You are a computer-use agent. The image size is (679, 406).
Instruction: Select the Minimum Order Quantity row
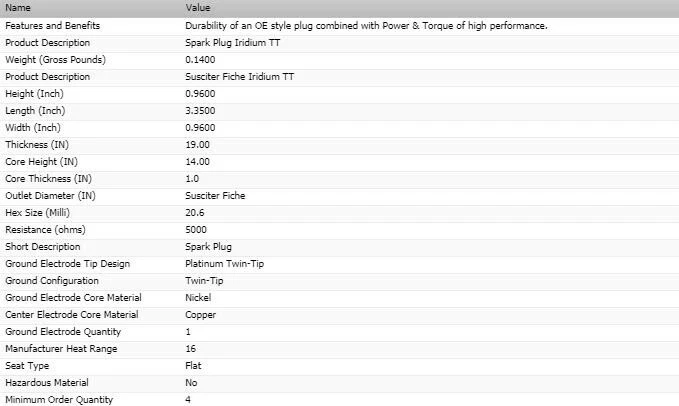click(340, 400)
